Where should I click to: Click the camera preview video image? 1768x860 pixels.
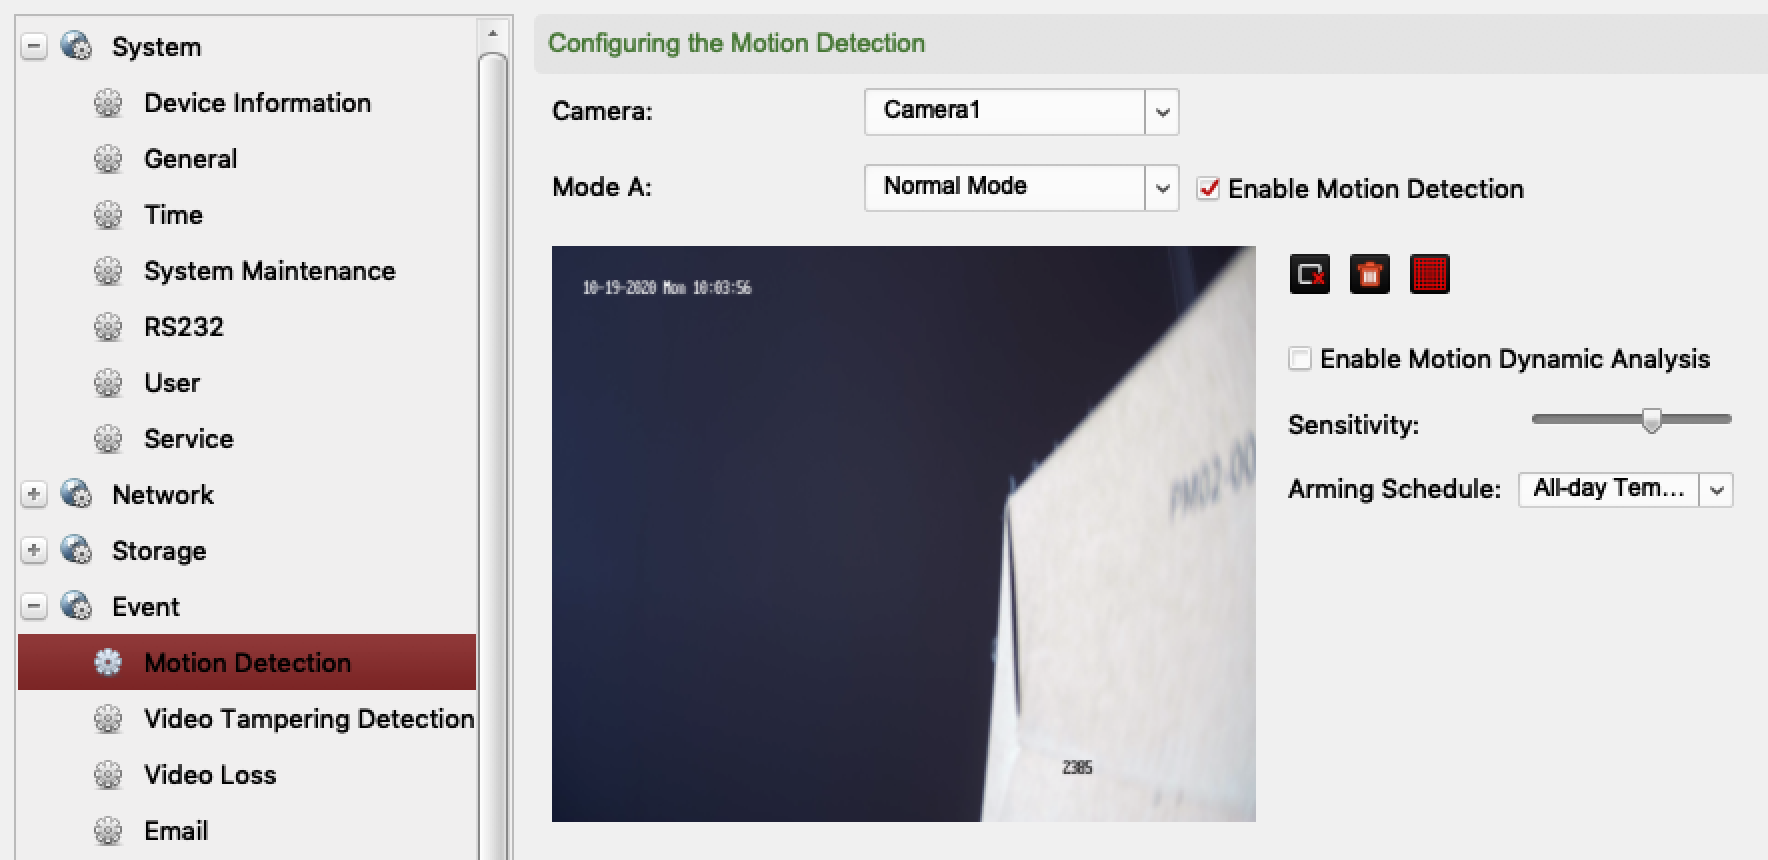pos(903,534)
